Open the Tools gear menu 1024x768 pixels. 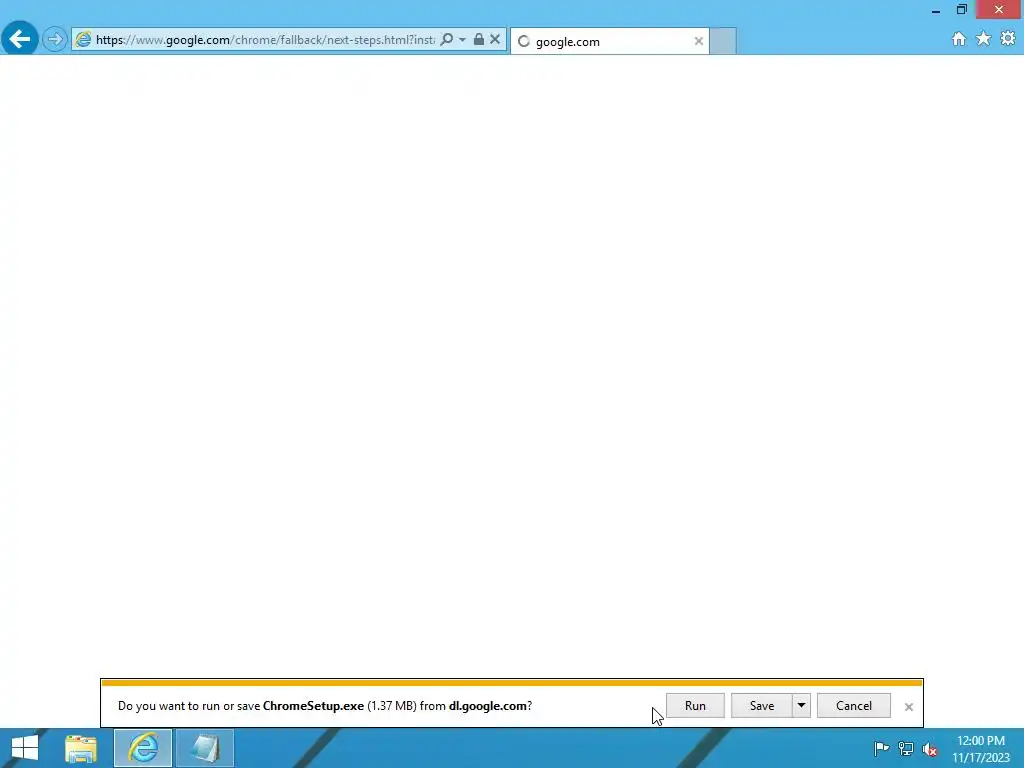[x=1008, y=39]
